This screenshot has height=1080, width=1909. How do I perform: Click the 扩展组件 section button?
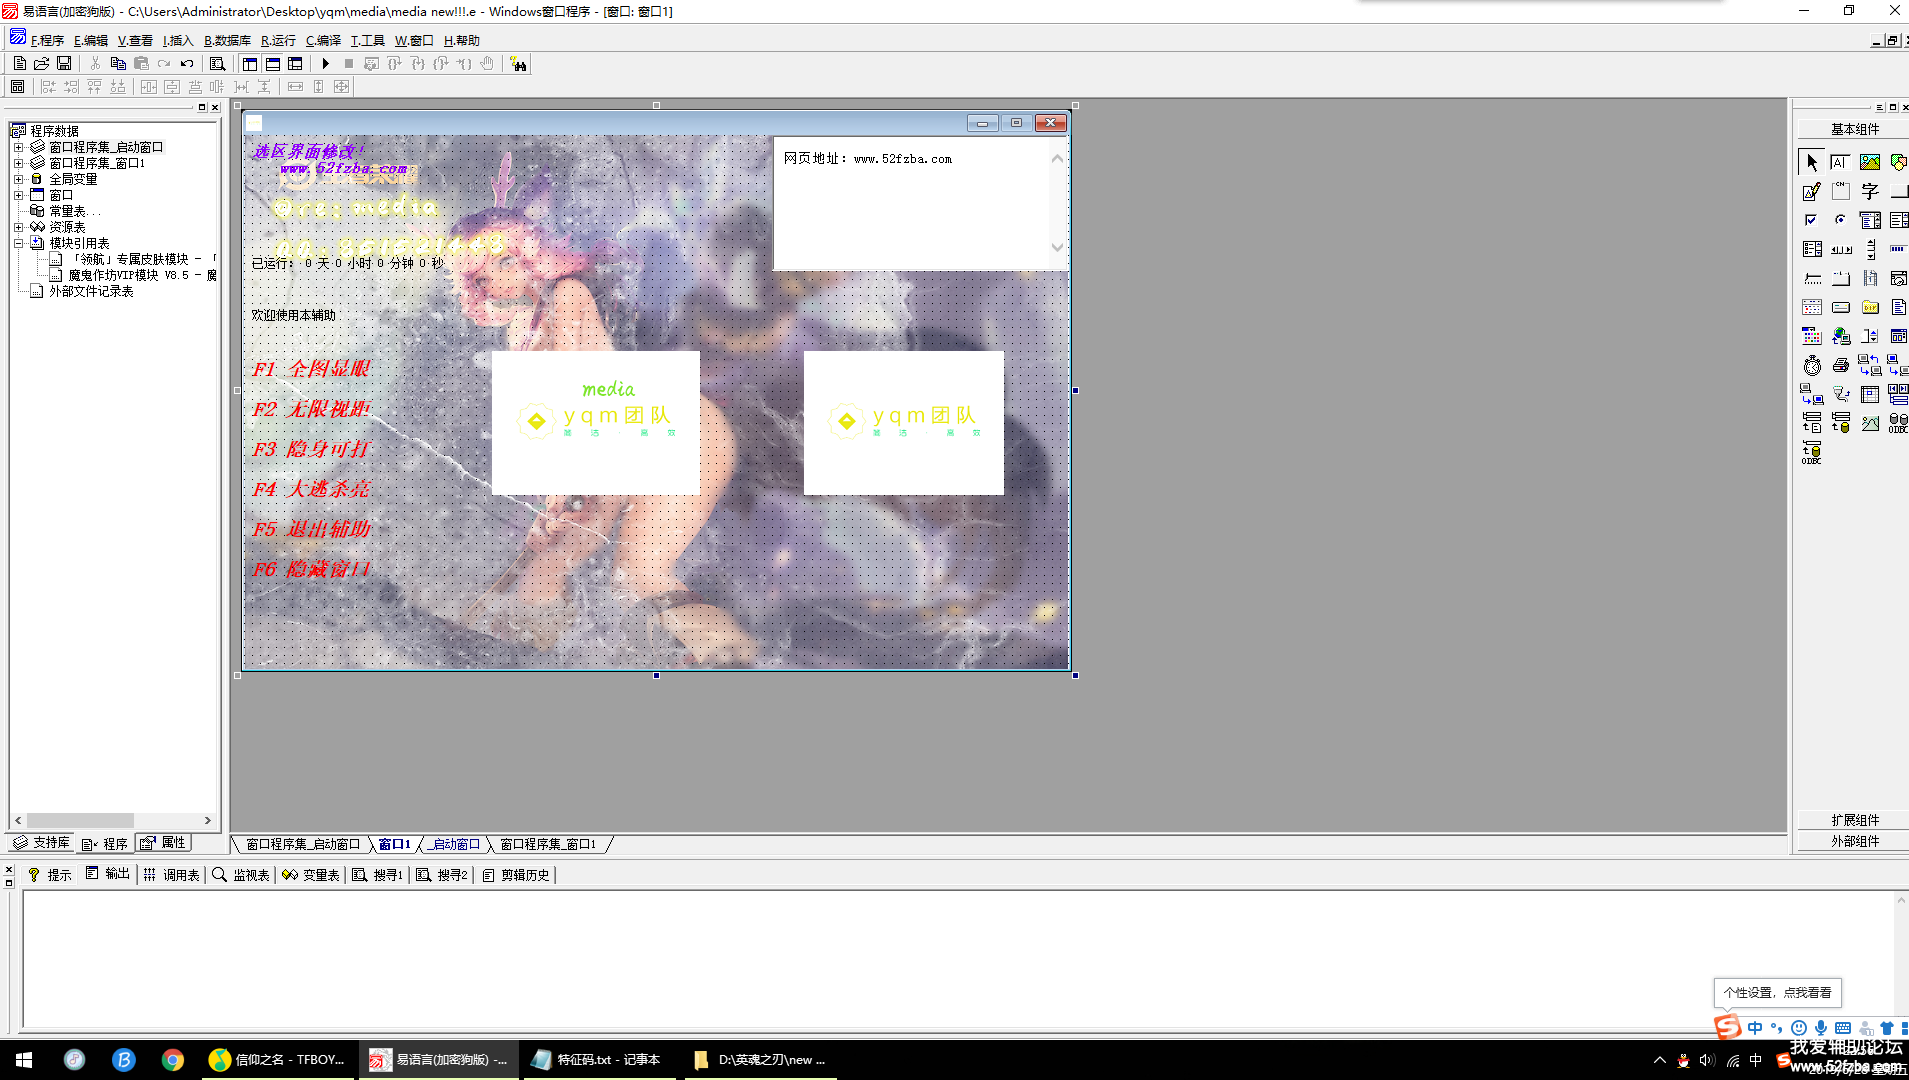tap(1855, 820)
